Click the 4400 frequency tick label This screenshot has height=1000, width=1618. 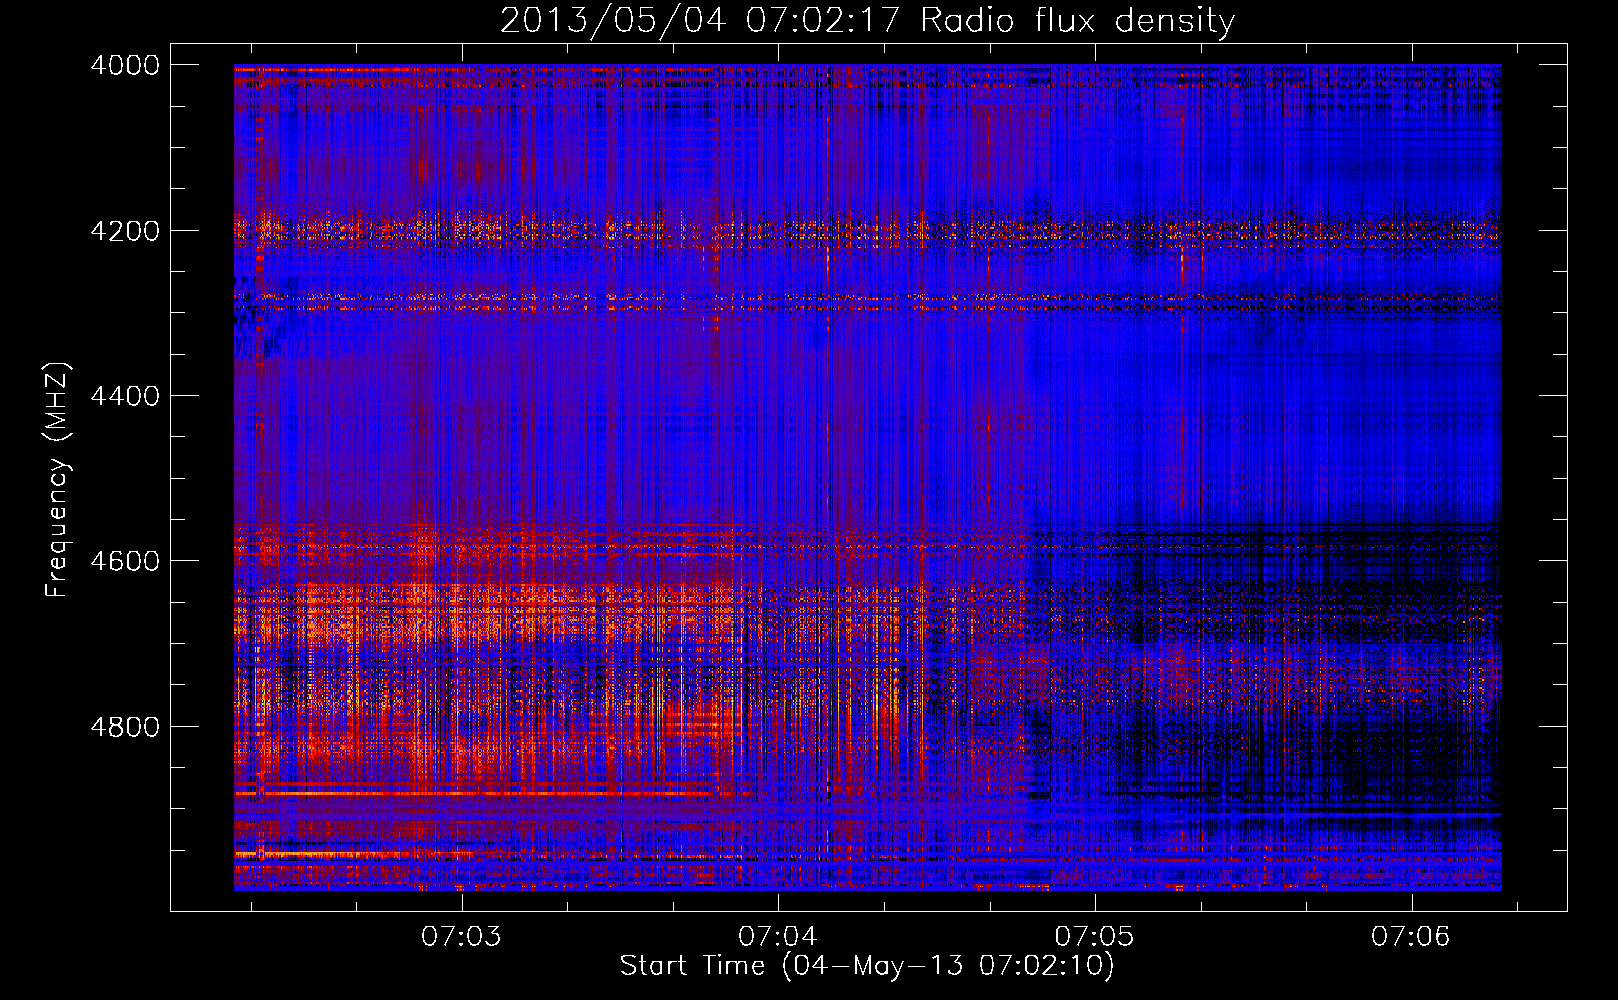[125, 396]
